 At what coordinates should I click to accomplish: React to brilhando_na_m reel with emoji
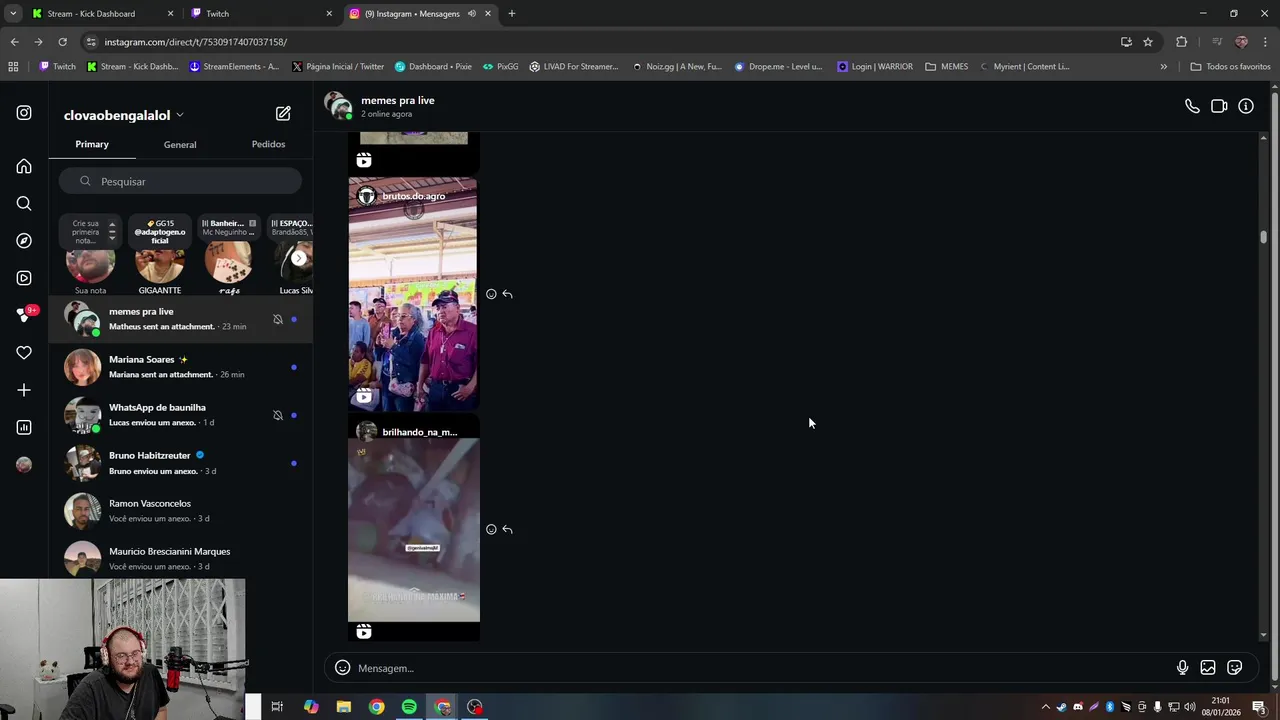pos(491,529)
